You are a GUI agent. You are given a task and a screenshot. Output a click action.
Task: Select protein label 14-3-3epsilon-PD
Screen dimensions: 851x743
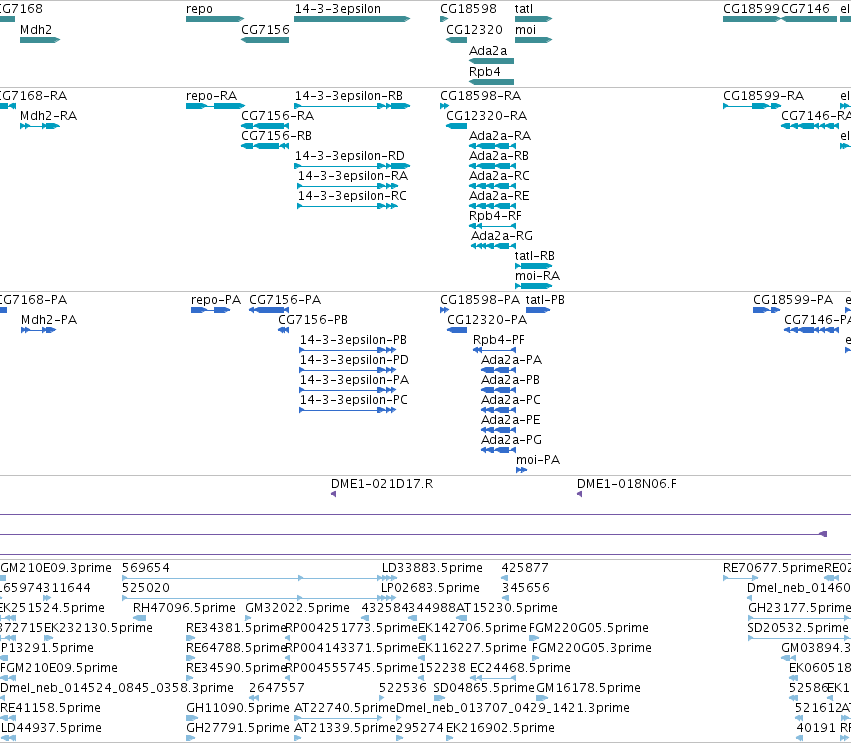(354, 360)
